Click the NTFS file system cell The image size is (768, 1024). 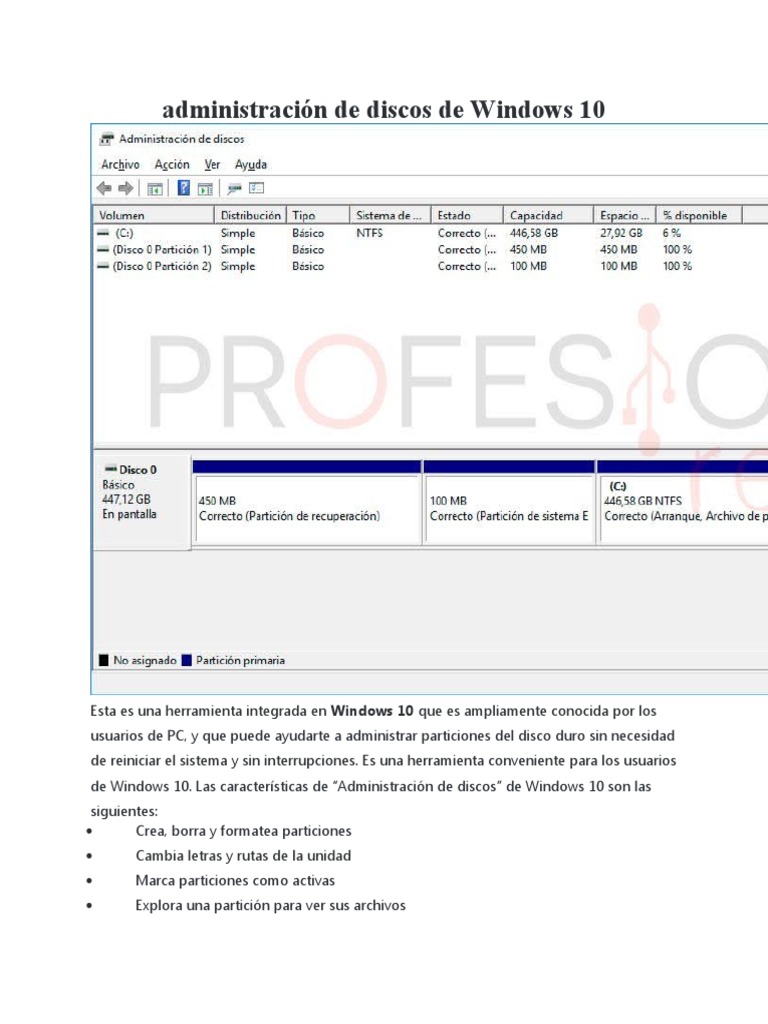pos(370,233)
